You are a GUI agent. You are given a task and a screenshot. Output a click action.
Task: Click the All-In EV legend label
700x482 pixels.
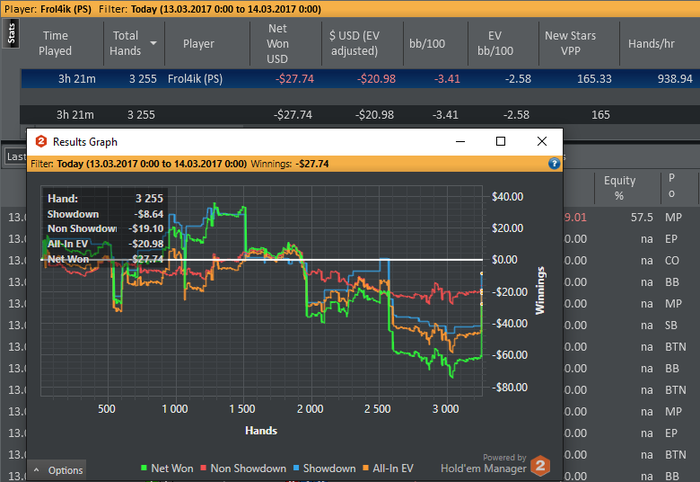(x=393, y=468)
